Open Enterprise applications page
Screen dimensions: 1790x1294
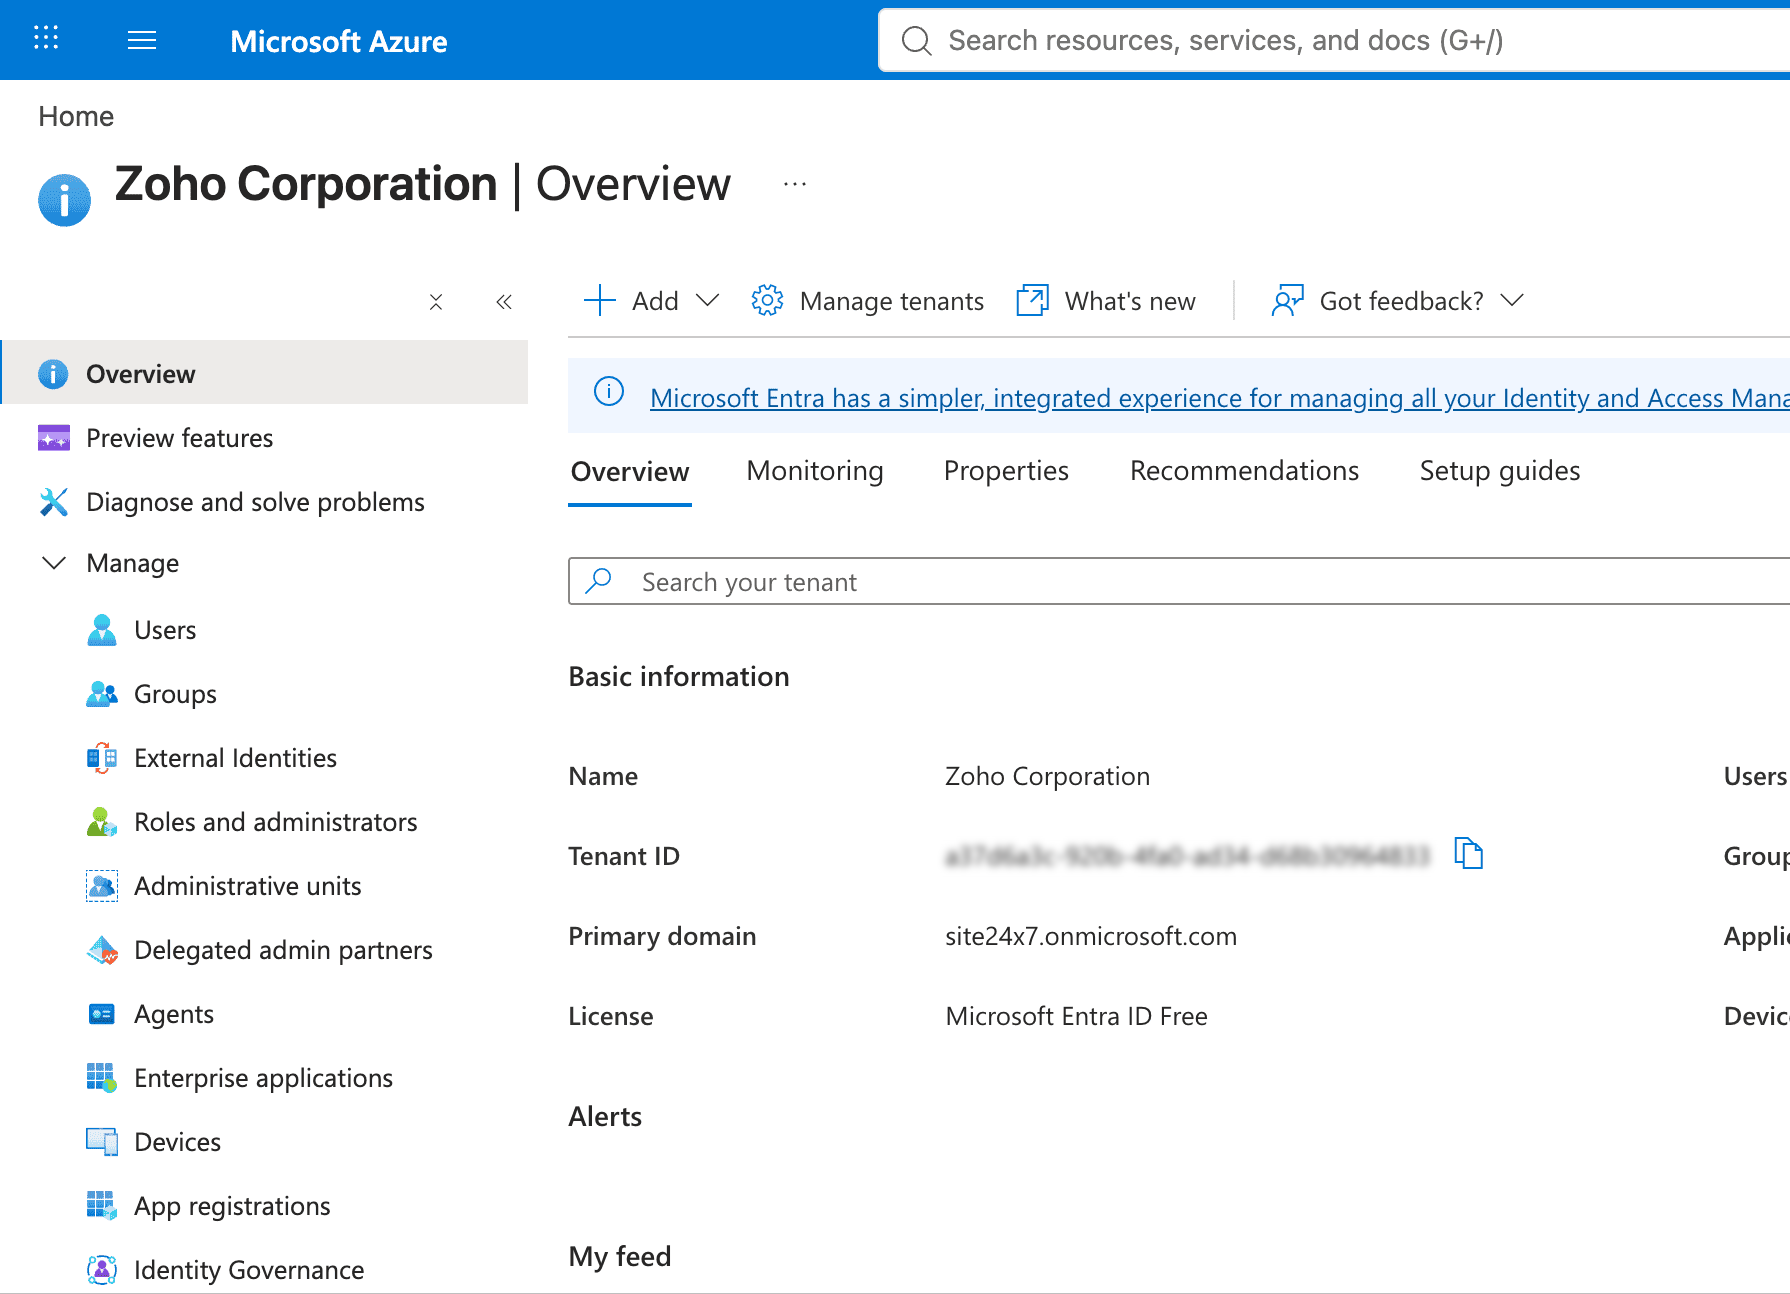click(266, 1078)
